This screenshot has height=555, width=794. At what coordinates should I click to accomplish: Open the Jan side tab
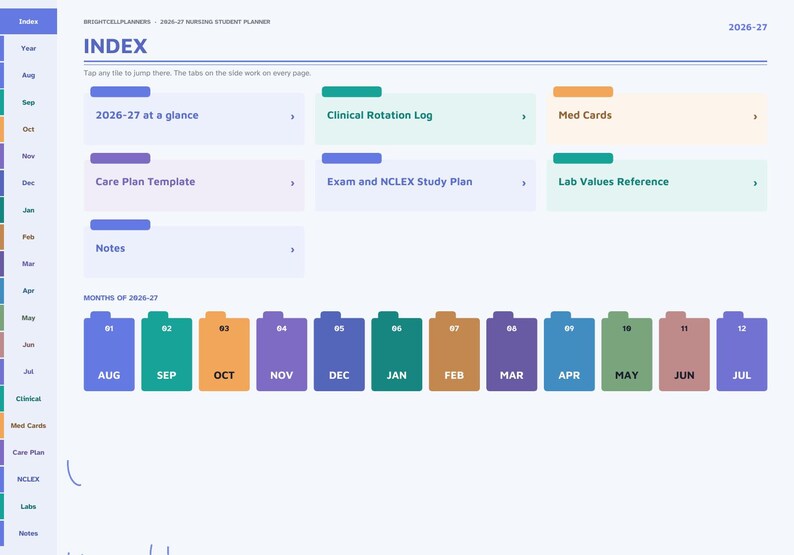(x=28, y=210)
